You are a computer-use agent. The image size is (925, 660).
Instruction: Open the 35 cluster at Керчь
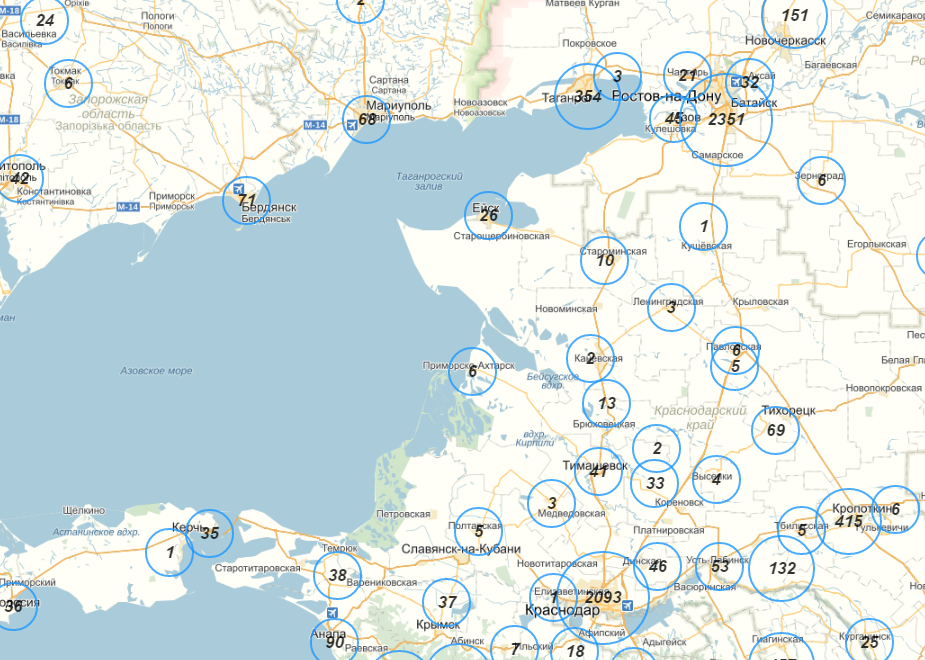209,533
